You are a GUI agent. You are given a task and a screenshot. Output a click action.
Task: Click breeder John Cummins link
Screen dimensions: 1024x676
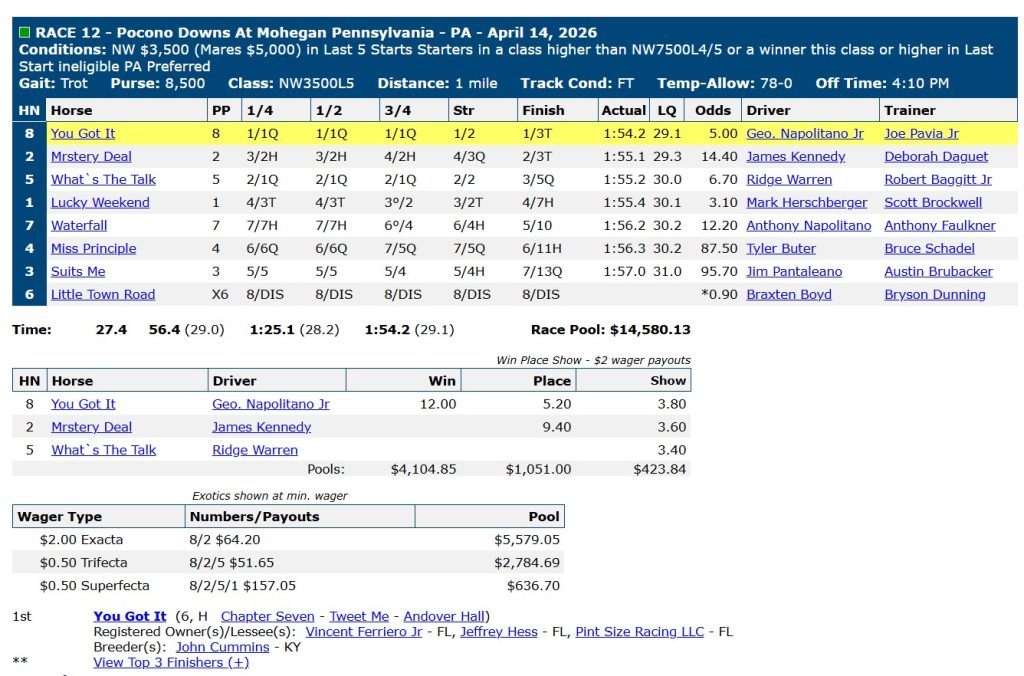point(222,646)
